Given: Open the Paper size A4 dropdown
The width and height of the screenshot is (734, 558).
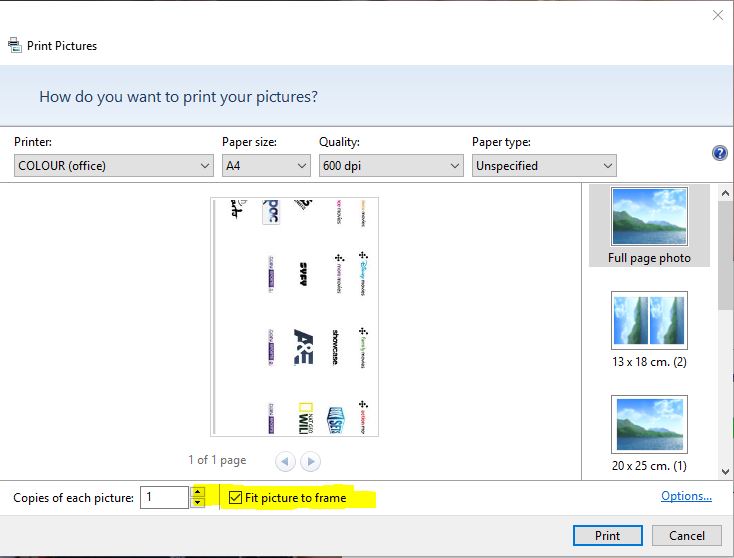Looking at the screenshot, I should [266, 166].
